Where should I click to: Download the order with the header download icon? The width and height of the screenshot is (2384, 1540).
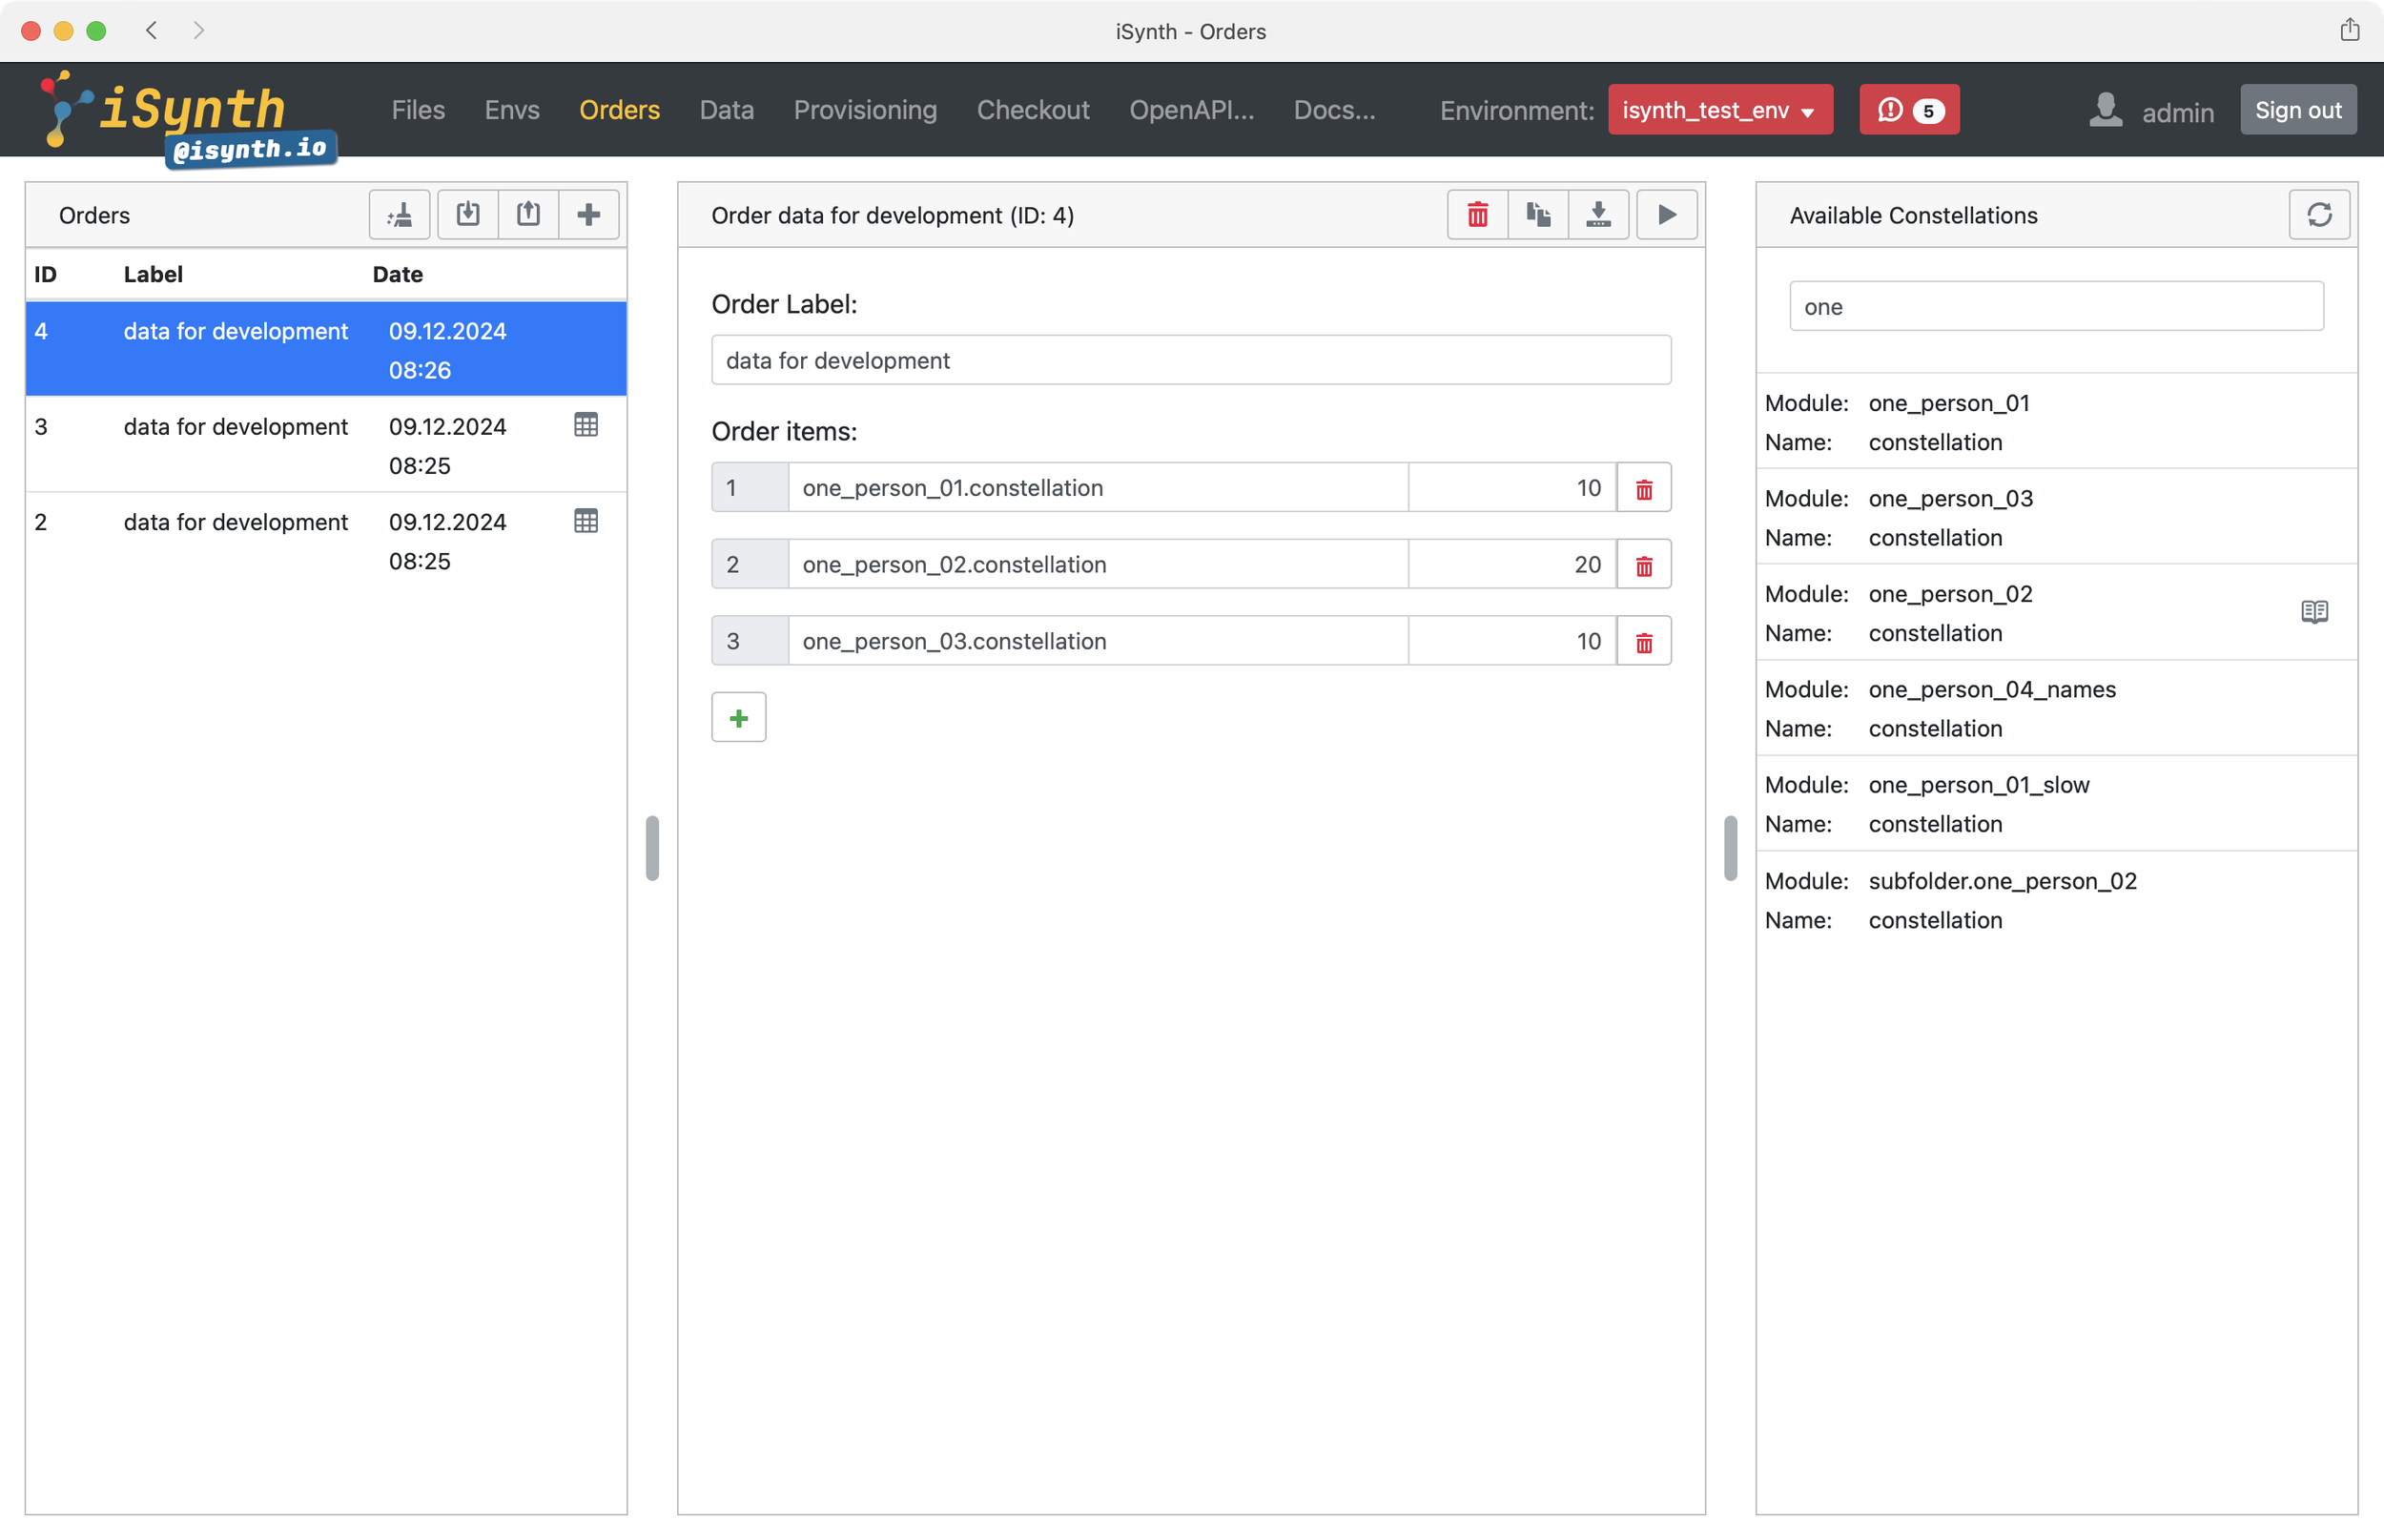tap(1598, 214)
